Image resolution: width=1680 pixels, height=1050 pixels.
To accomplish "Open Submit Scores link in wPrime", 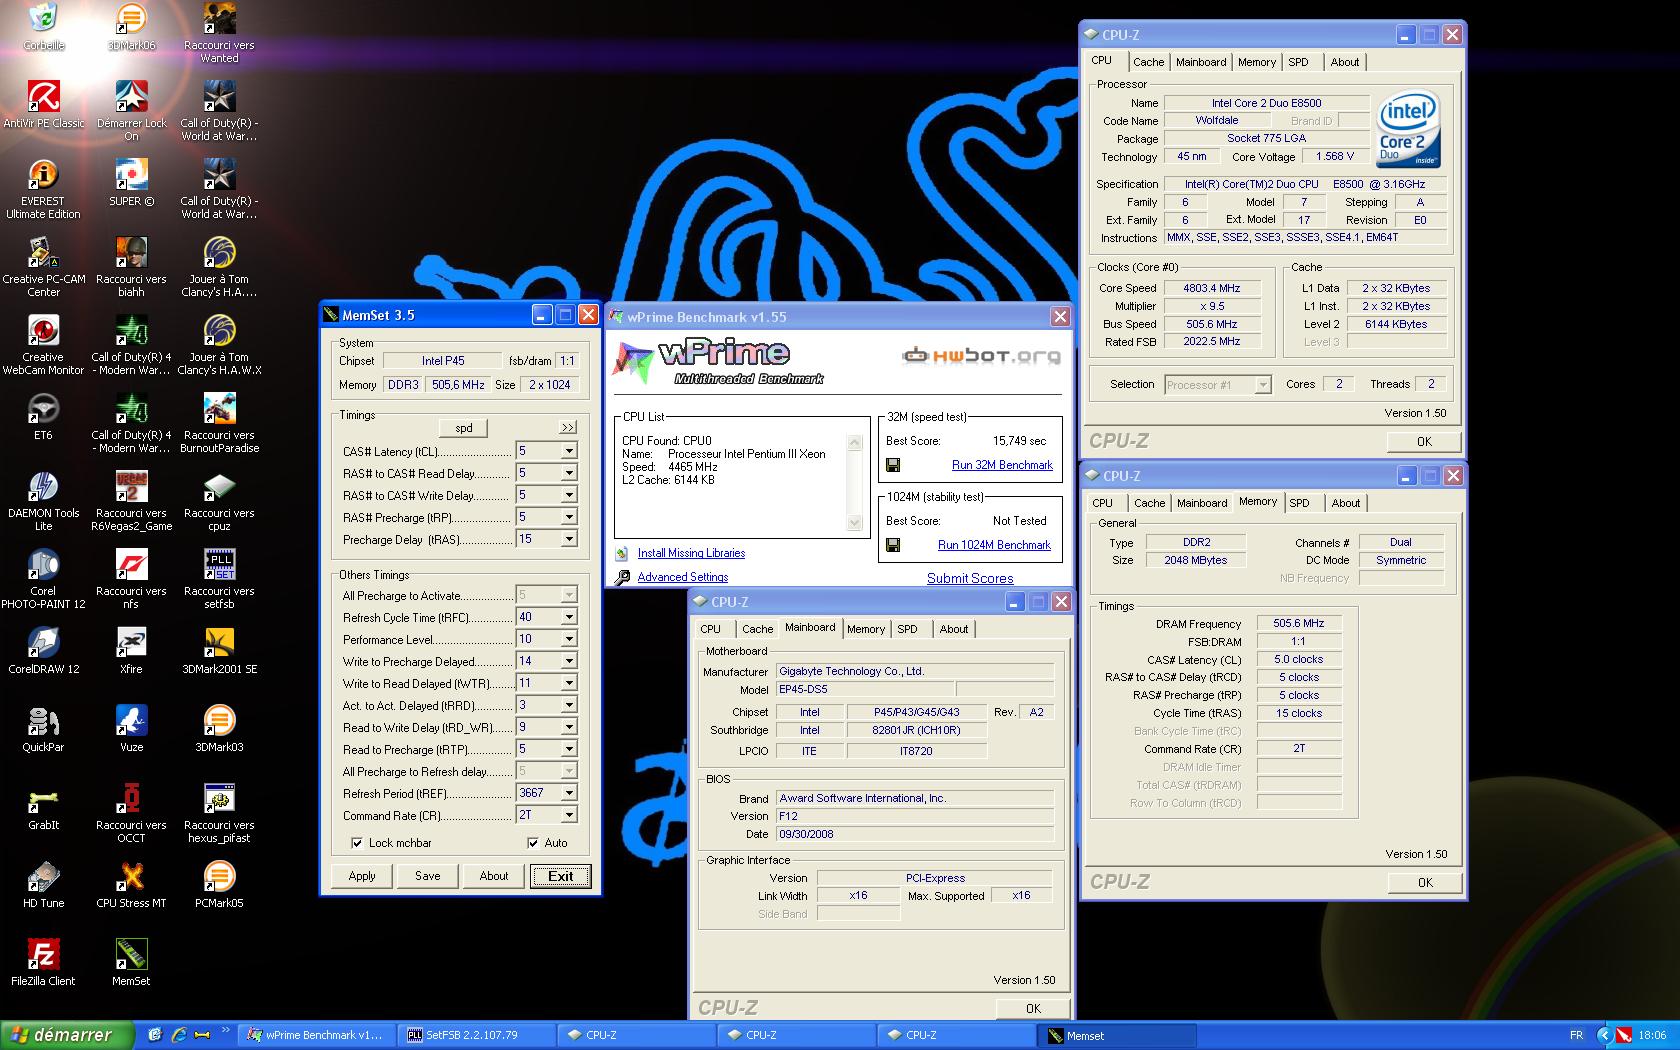I will click(x=970, y=578).
